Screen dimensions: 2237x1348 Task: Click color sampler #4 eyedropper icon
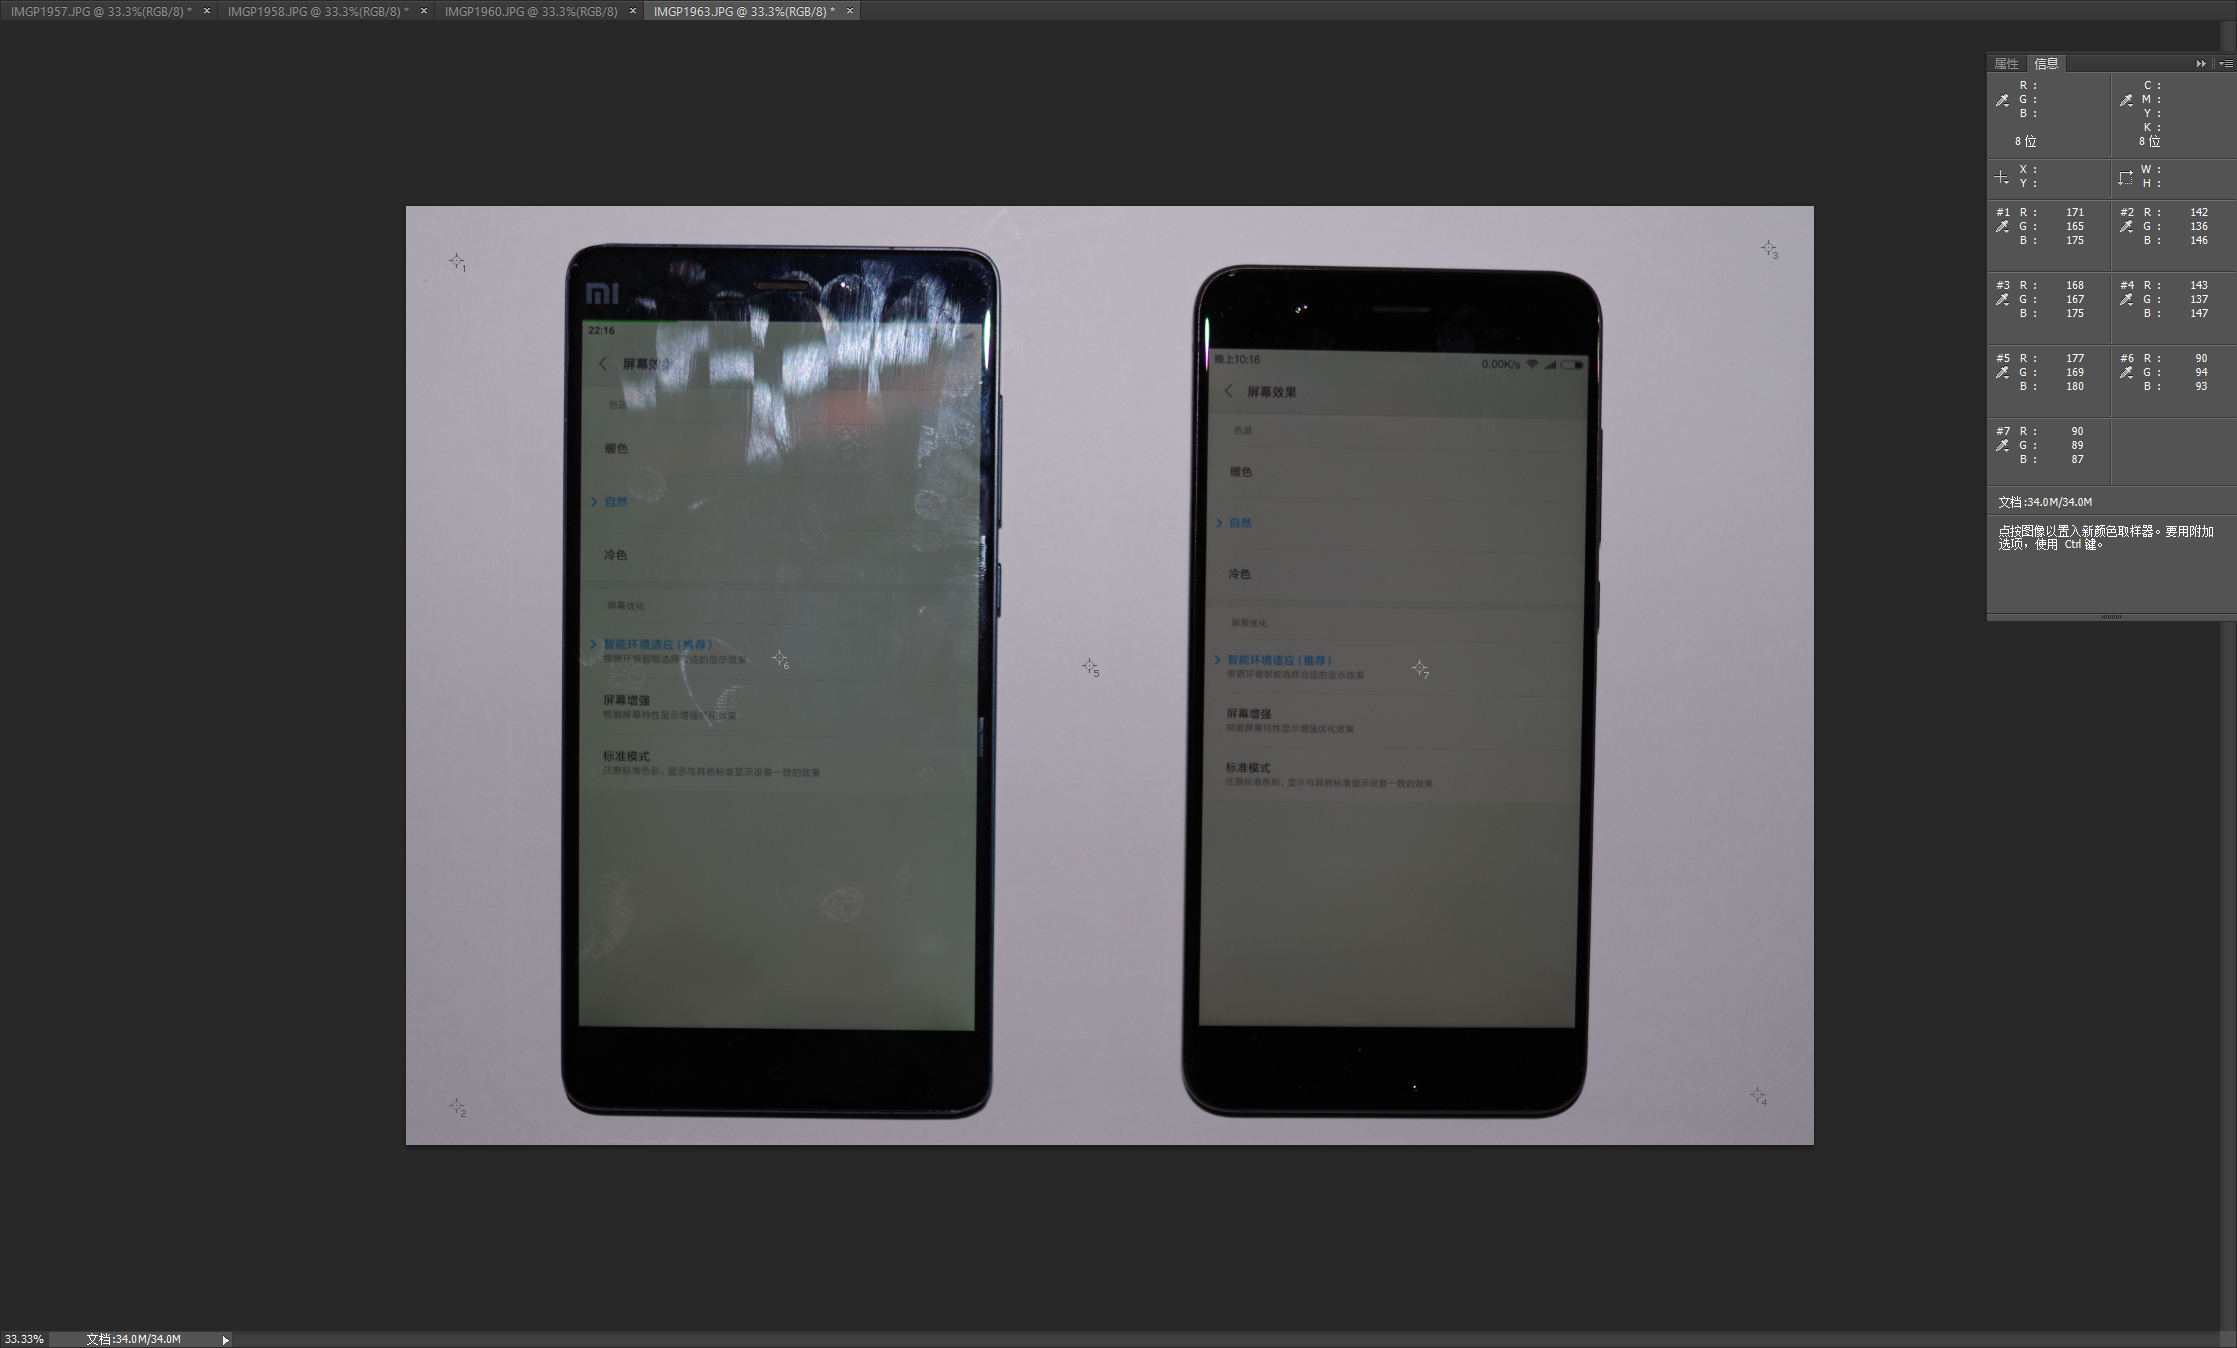pos(2126,299)
